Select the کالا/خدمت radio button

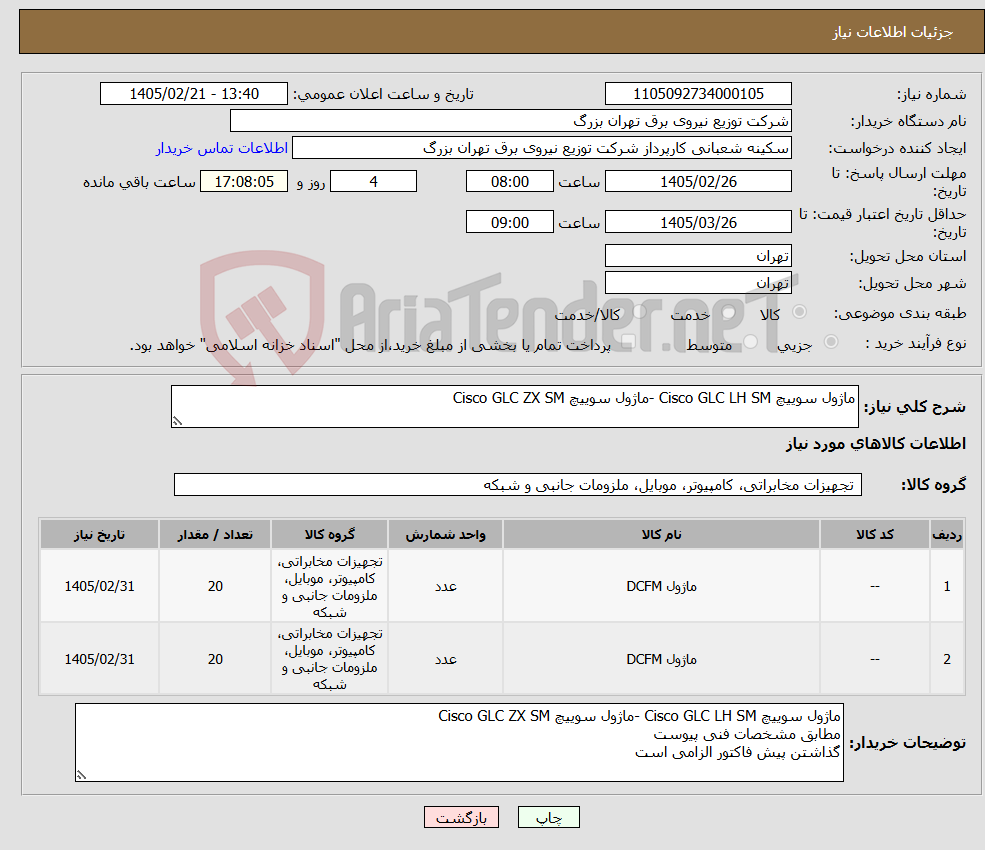click(639, 312)
